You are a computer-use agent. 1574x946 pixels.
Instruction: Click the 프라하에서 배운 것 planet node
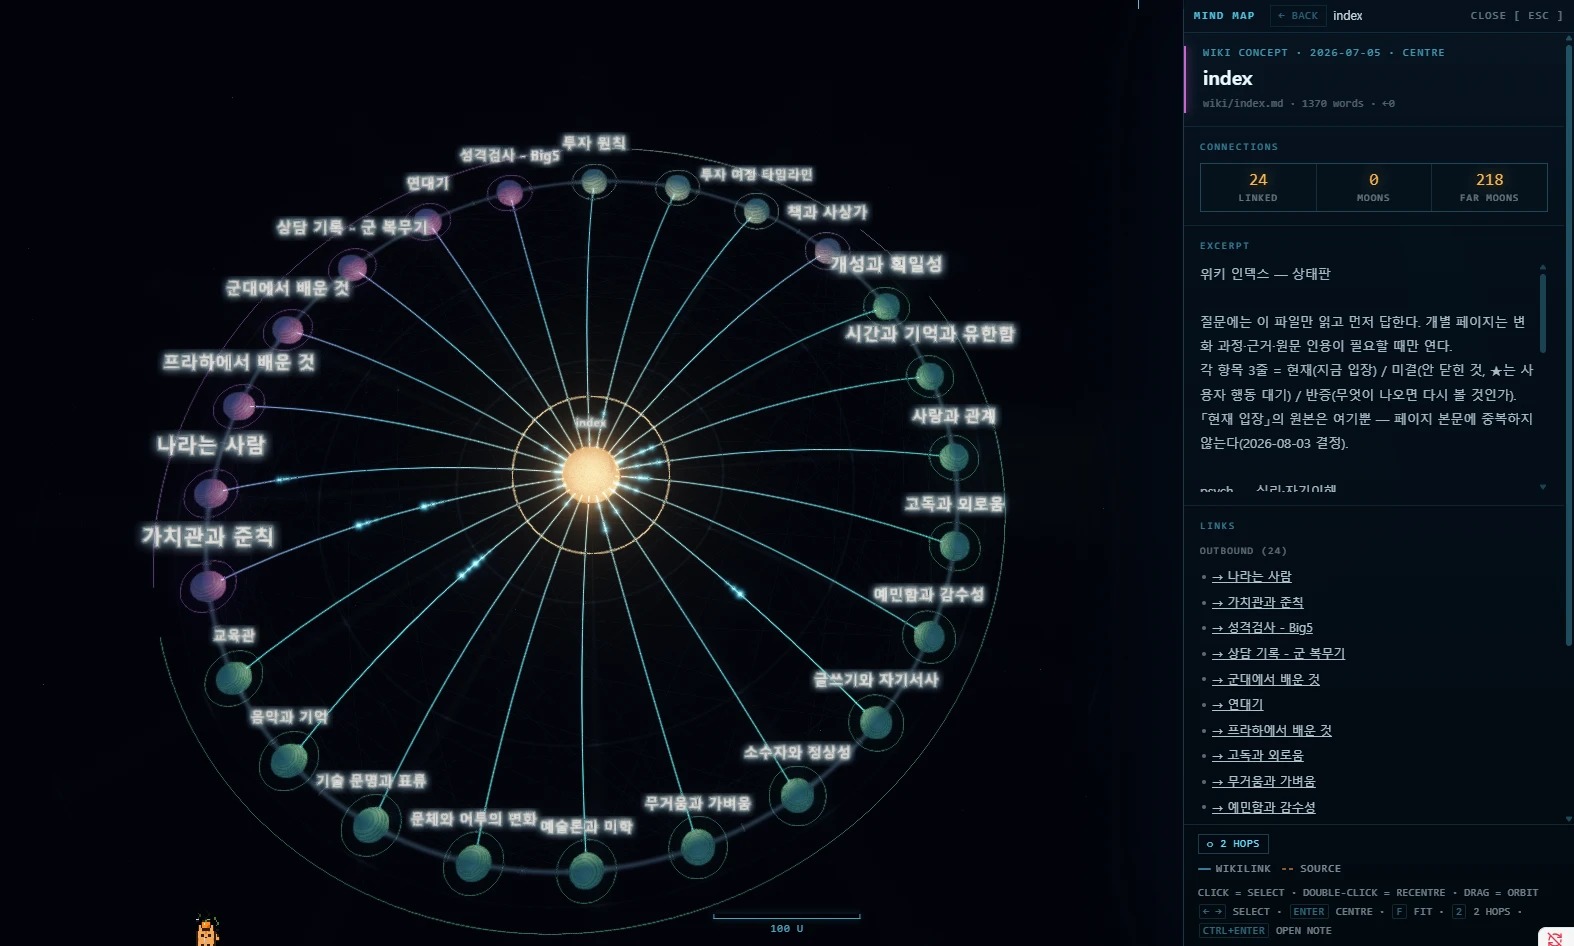click(x=239, y=406)
